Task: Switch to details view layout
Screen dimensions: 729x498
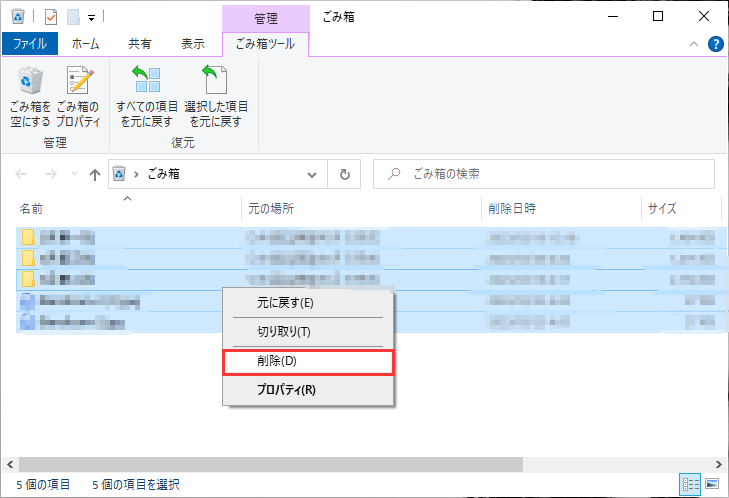Action: tap(690, 484)
